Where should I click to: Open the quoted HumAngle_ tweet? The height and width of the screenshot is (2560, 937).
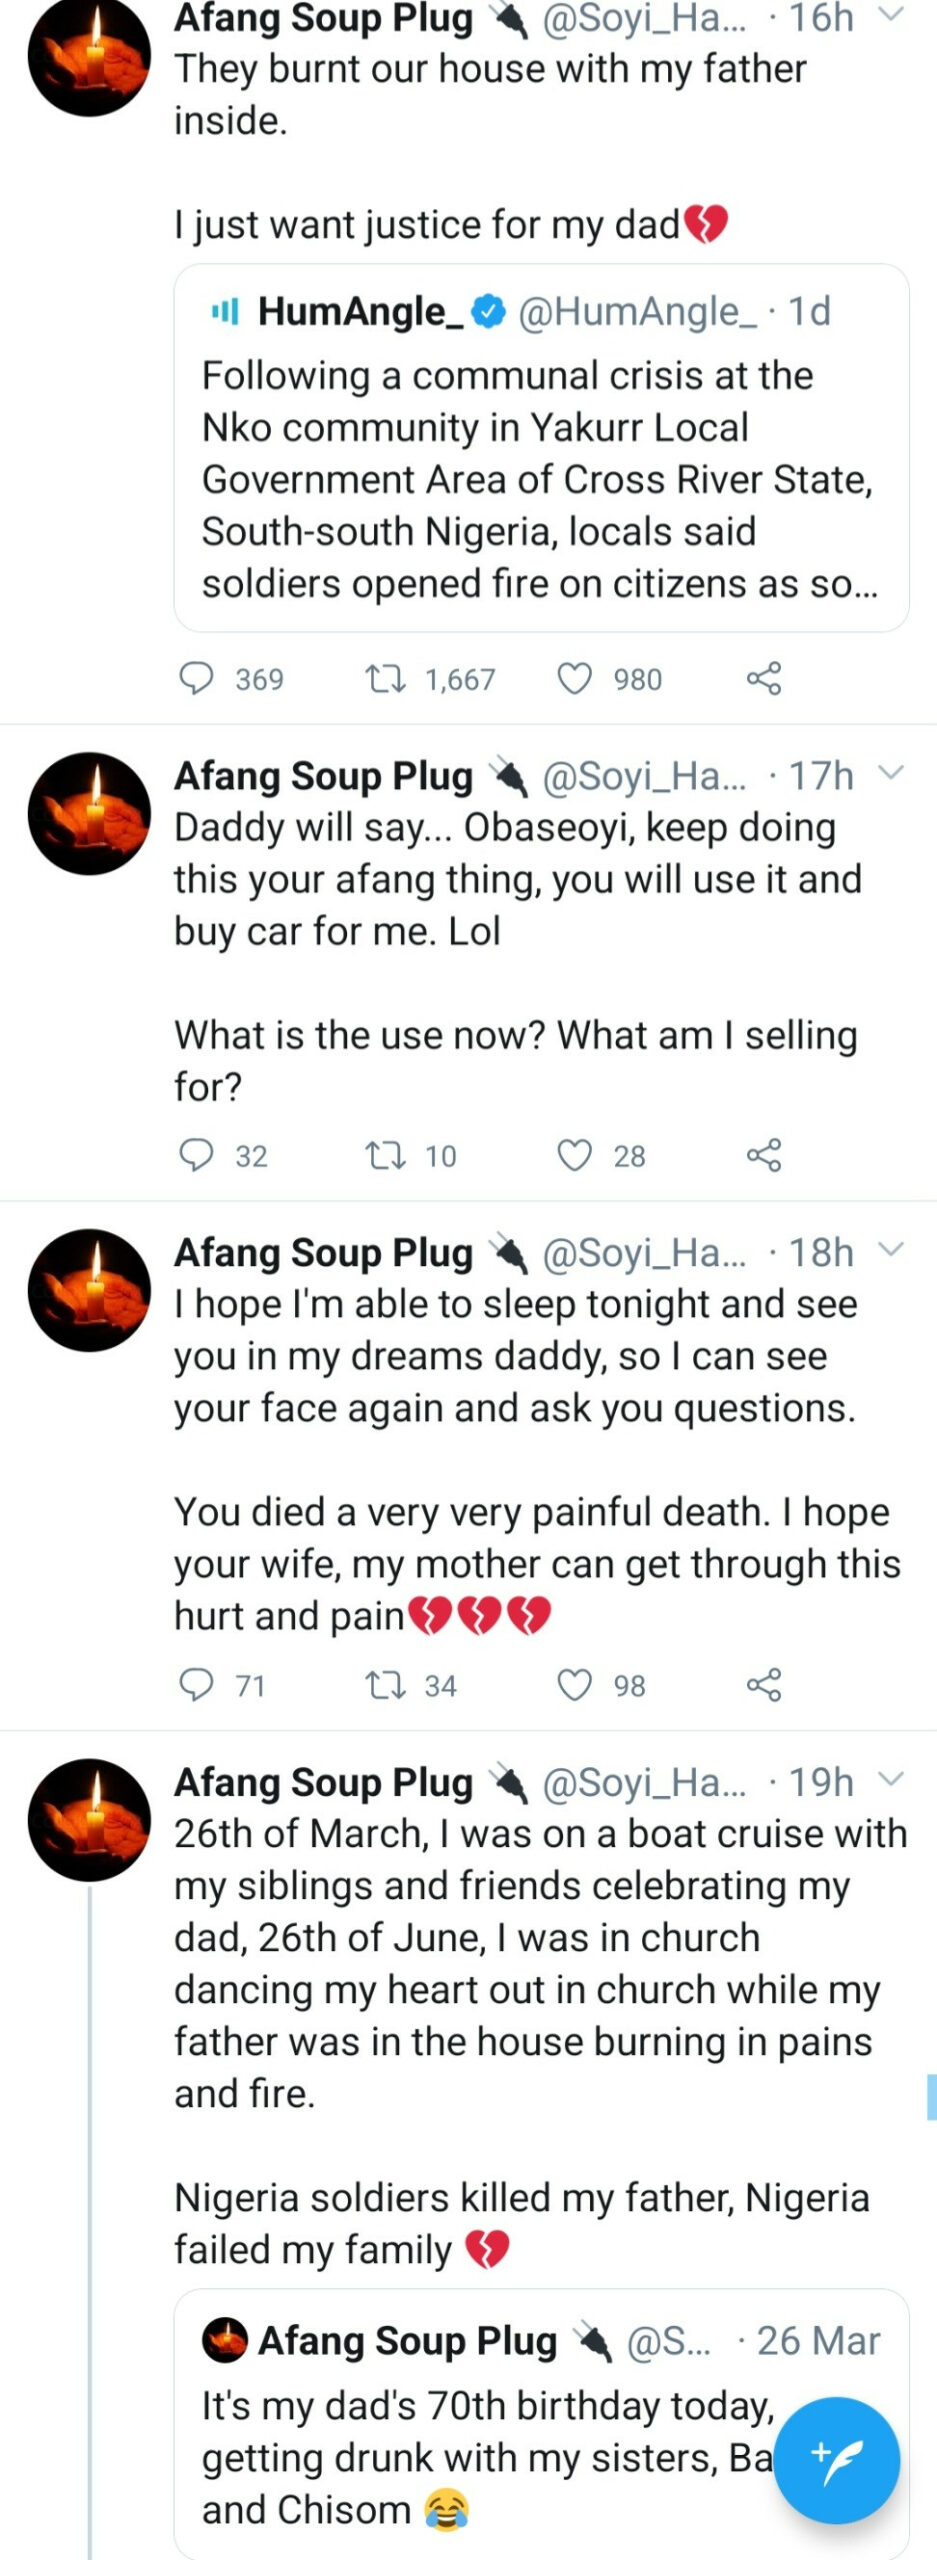[541, 448]
